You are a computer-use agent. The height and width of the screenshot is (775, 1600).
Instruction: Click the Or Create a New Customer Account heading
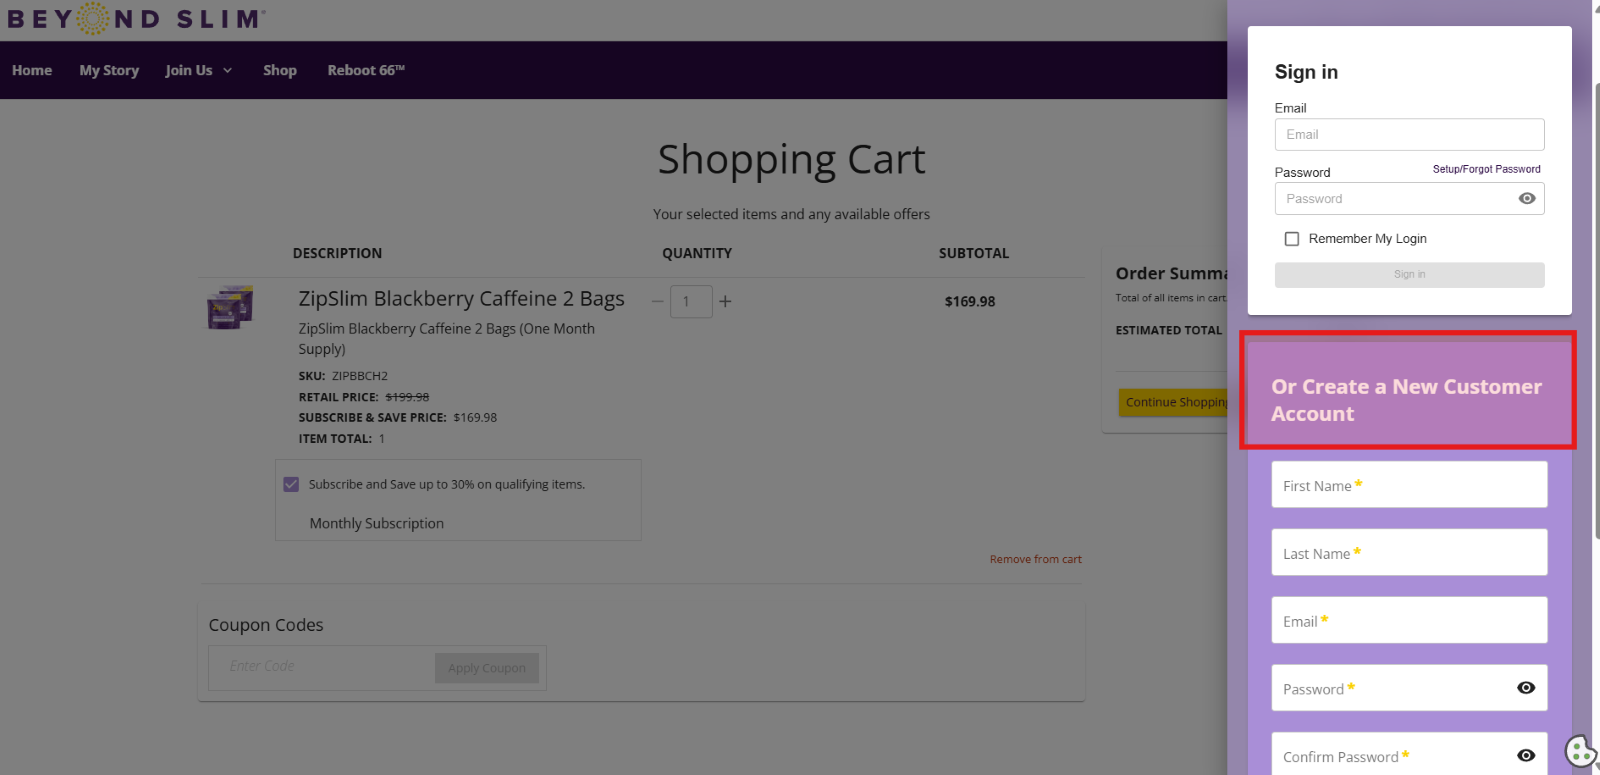pyautogui.click(x=1406, y=400)
